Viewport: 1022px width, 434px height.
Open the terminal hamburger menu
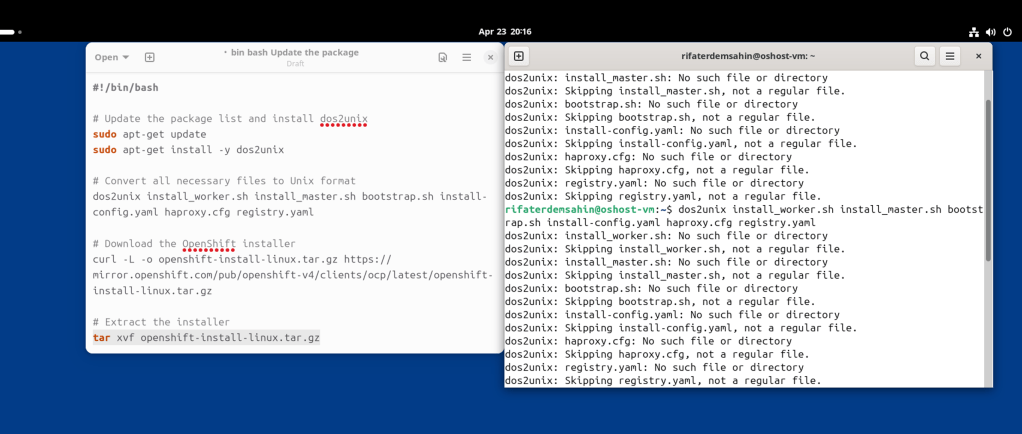click(950, 57)
